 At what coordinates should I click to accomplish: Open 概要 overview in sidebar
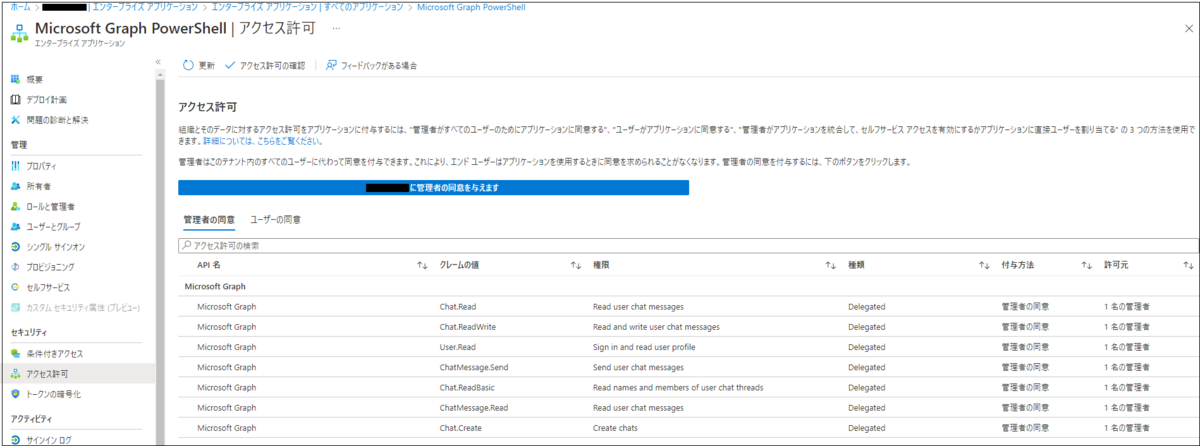click(x=35, y=79)
